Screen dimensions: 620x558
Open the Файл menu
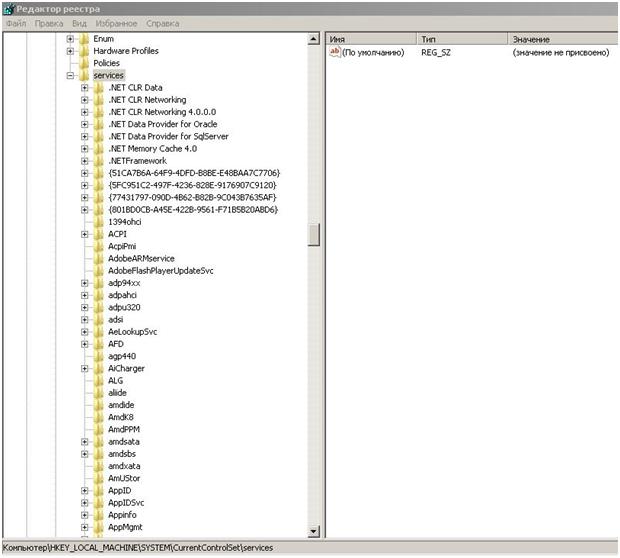point(15,22)
